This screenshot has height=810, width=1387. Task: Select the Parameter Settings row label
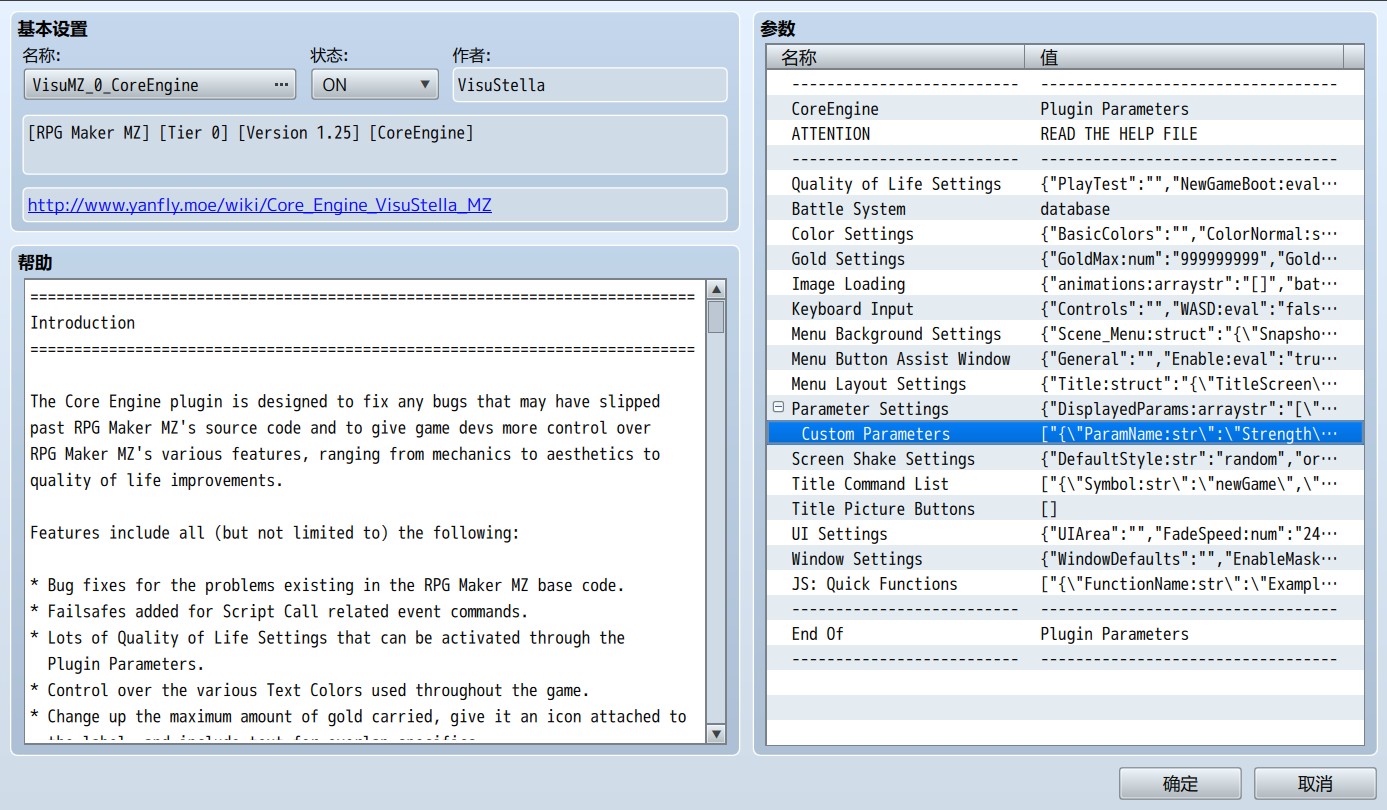coord(870,409)
